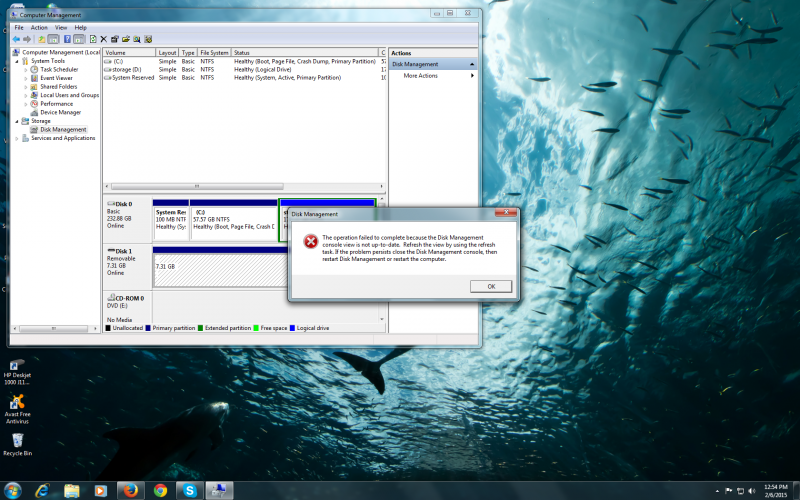Select Device Manager in the tree
The image size is (800, 500).
60,112
